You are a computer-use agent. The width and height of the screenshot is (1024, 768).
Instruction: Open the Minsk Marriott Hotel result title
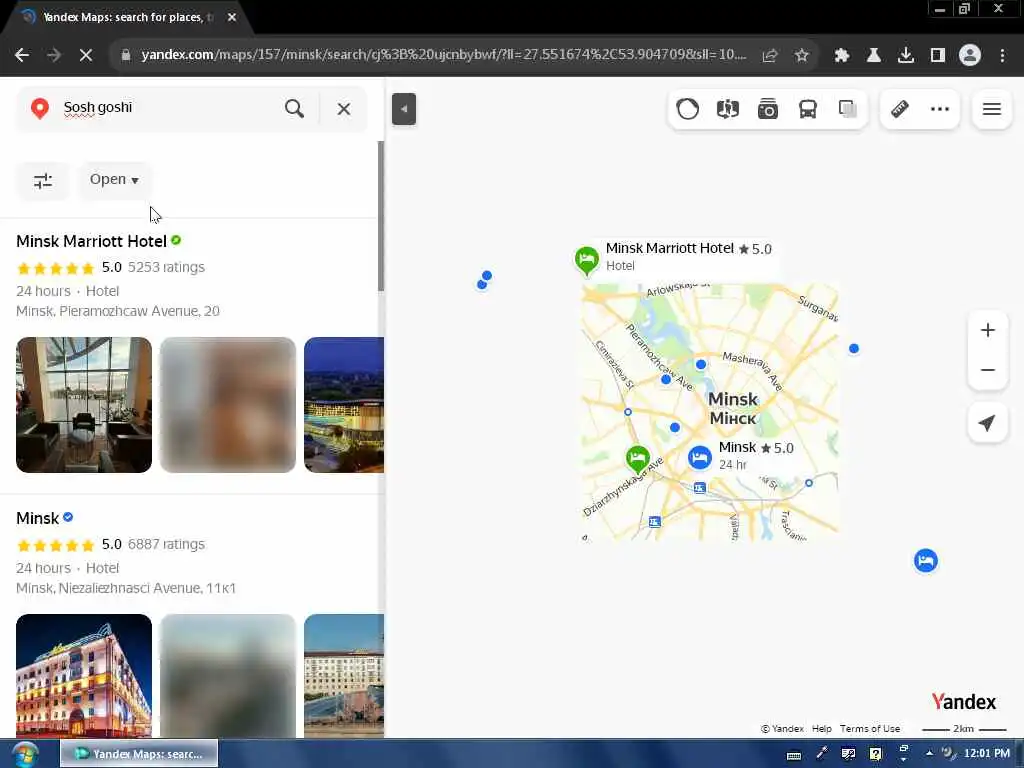click(91, 242)
